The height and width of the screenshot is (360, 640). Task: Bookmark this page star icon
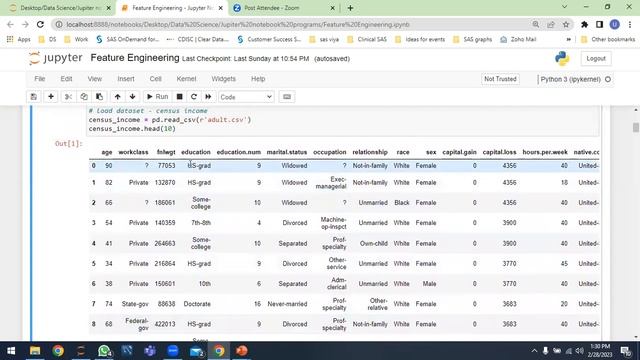click(566, 24)
